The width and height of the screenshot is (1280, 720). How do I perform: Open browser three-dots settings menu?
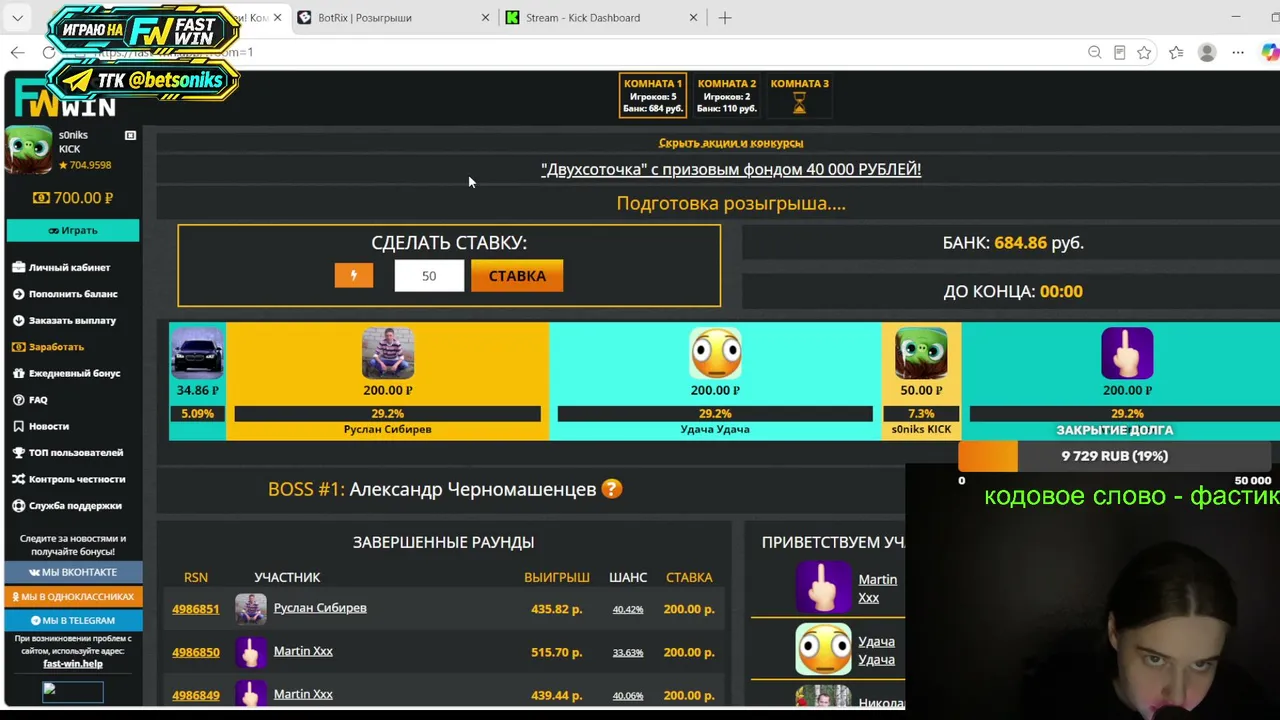[1238, 52]
